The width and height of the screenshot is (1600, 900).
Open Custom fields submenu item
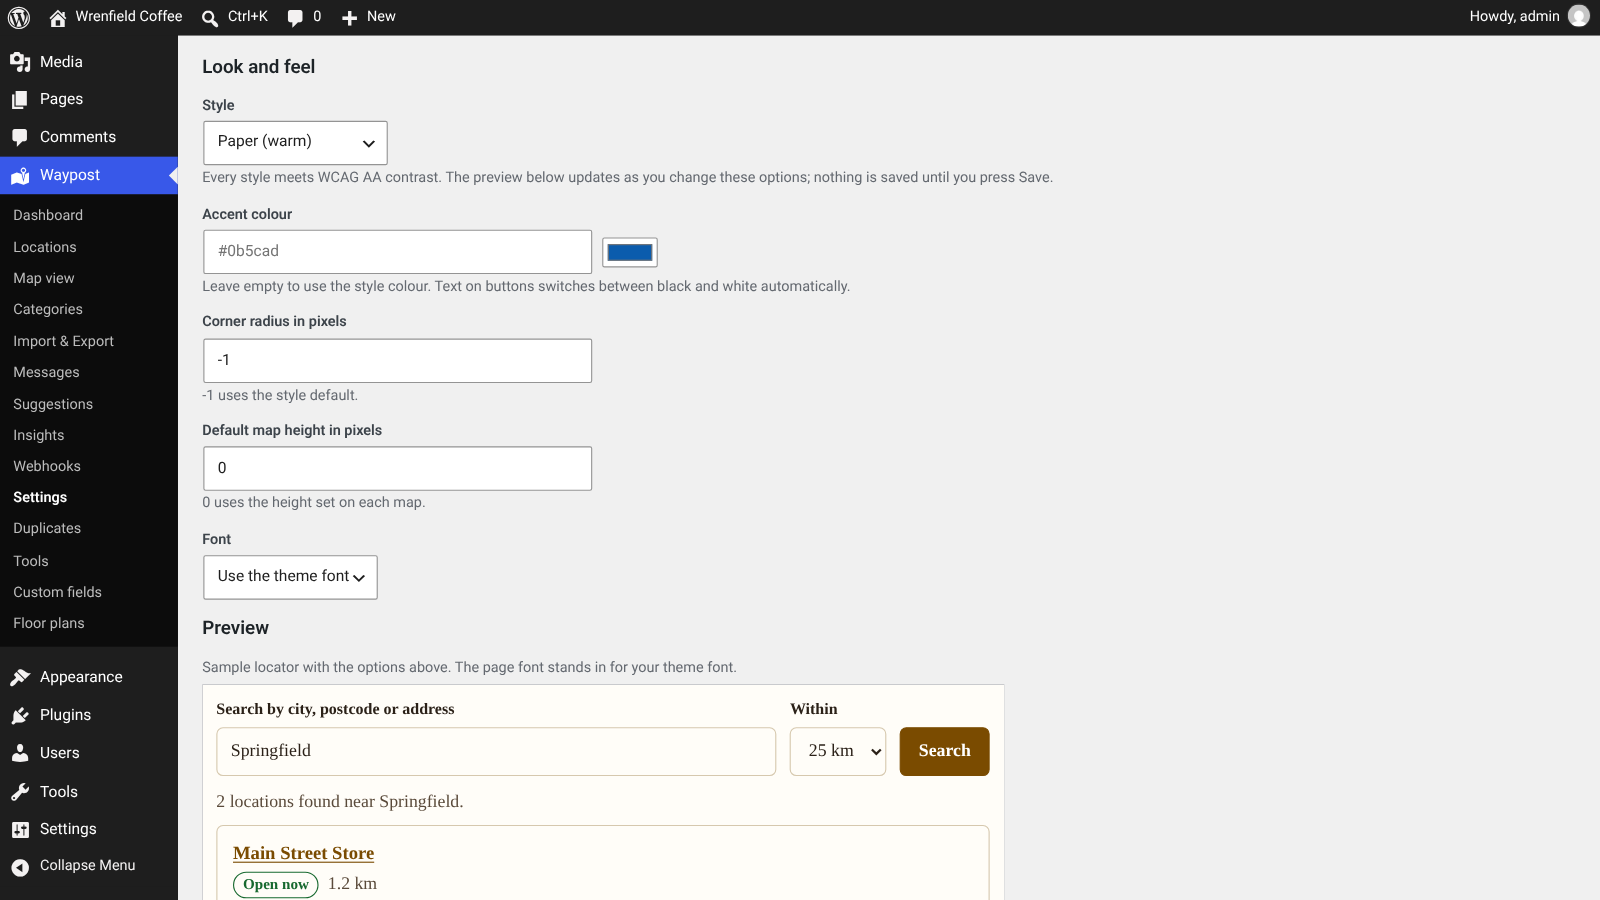click(58, 592)
